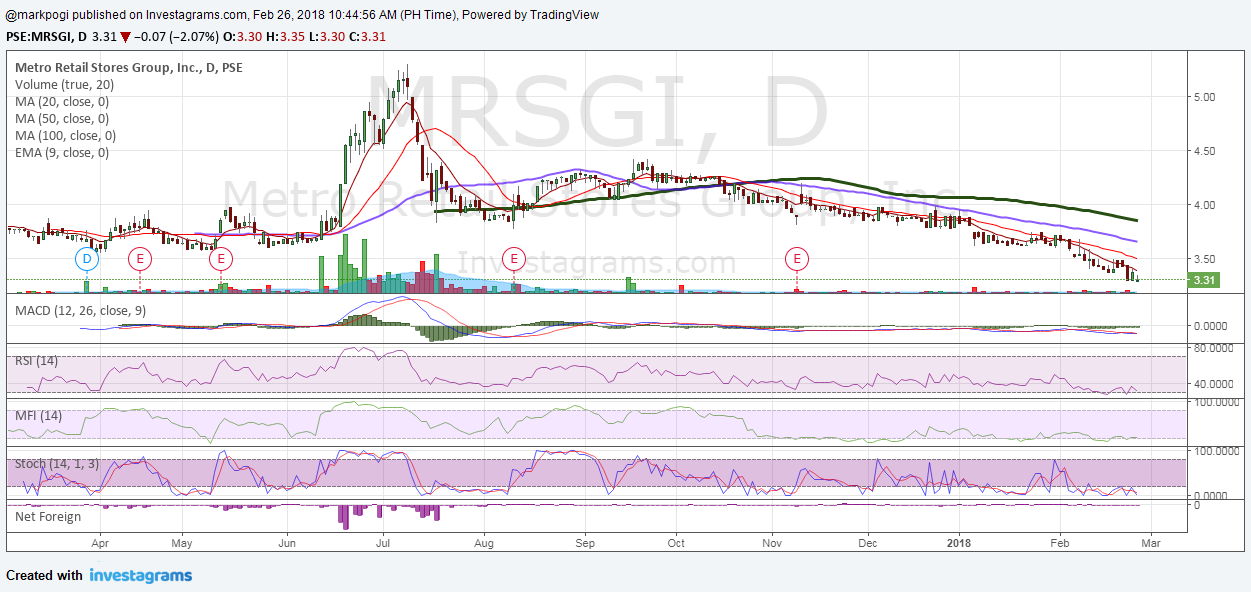Click the "E" earnings marker near November
1251x592 pixels.
[x=797, y=258]
